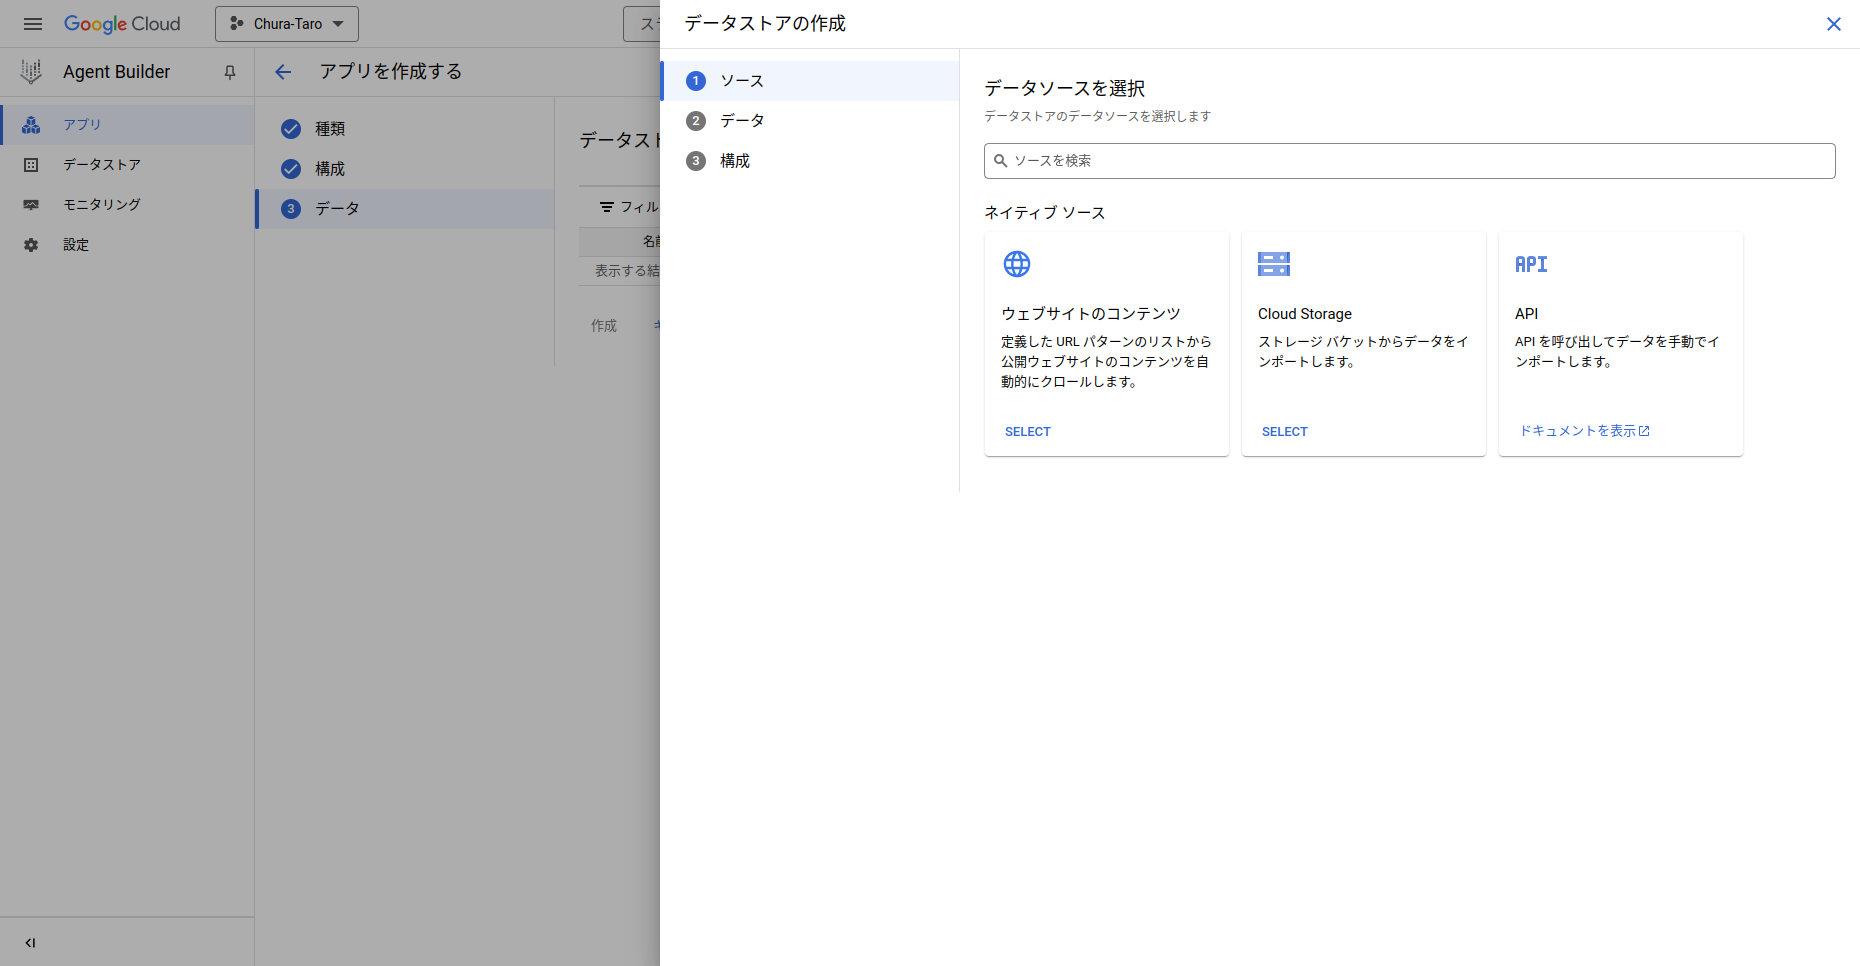Image resolution: width=1860 pixels, height=966 pixels.
Task: Open the main hamburger navigation menu
Action: pyautogui.click(x=33, y=24)
